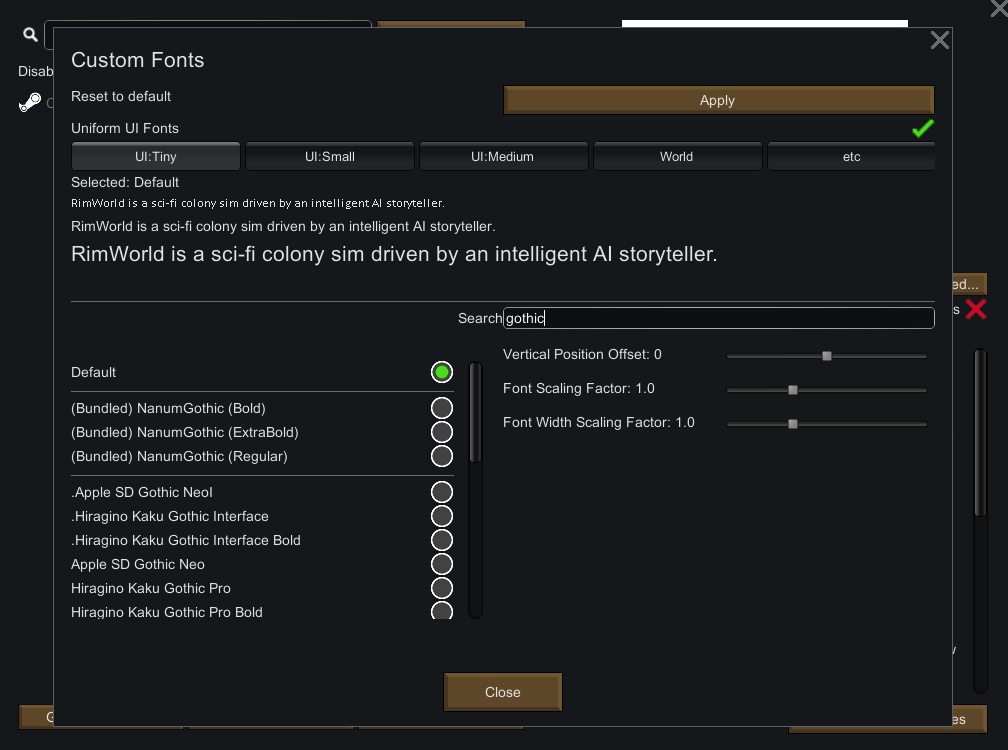Screen dimensions: 1008x750
Task: Switch to the UI:Tiny tab
Action: (x=156, y=157)
